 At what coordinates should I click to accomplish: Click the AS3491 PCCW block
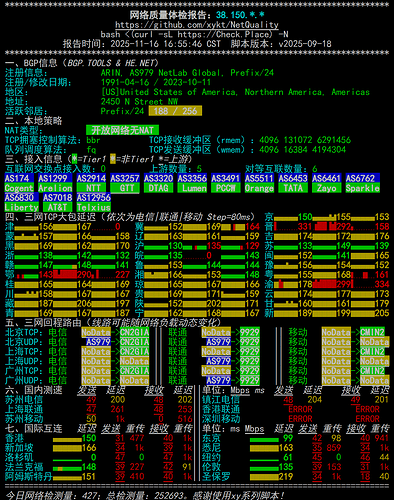click(226, 183)
